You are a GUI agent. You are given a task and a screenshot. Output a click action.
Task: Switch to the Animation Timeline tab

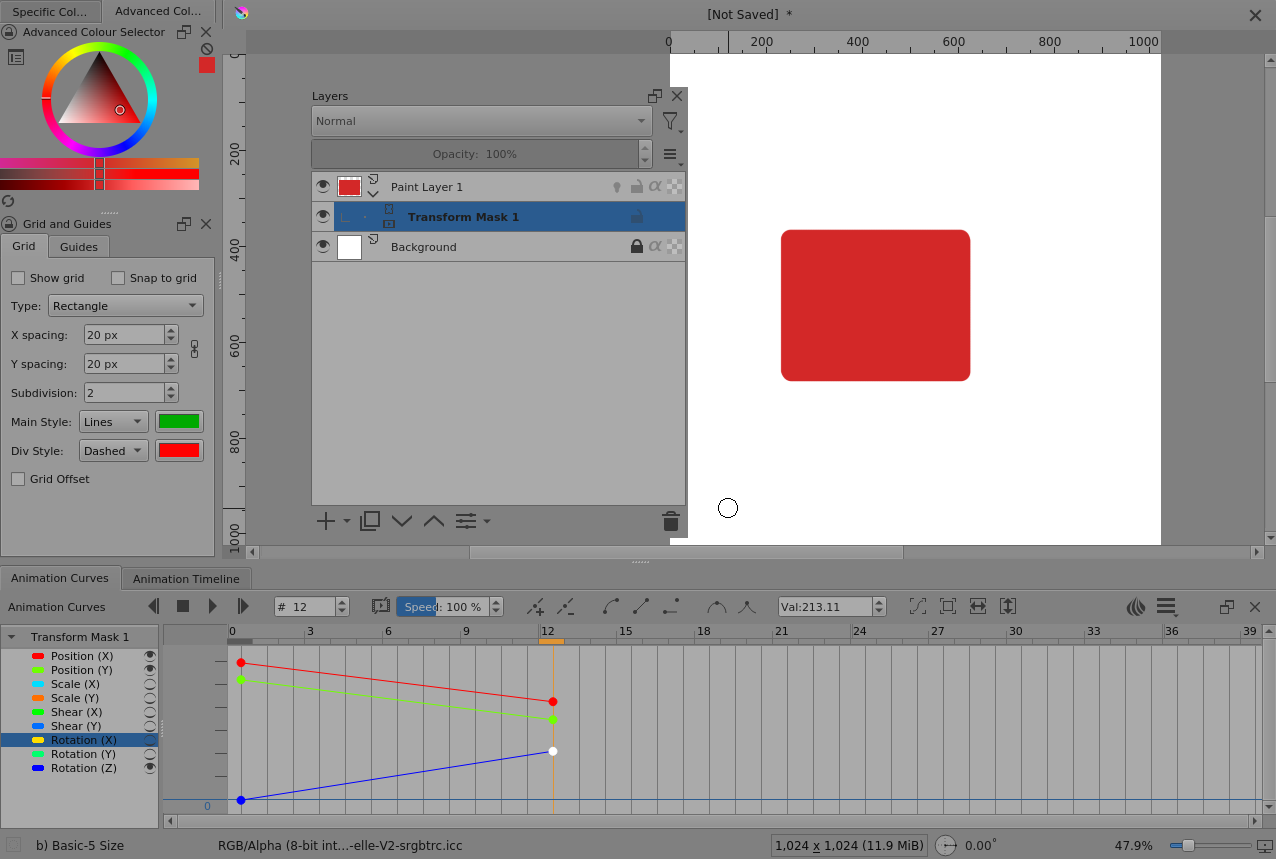(x=186, y=578)
